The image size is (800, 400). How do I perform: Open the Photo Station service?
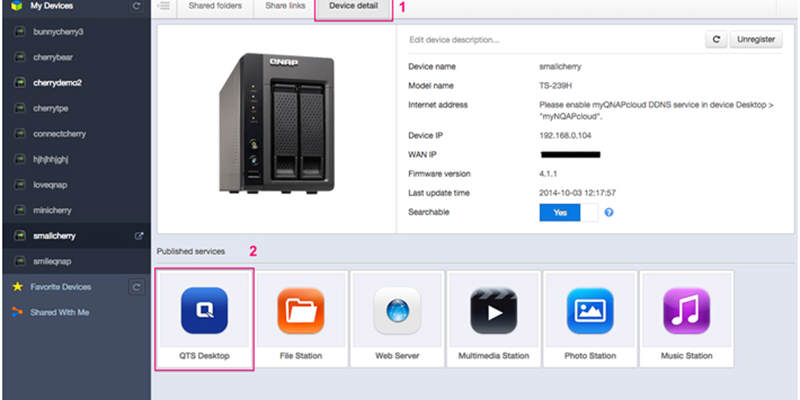coord(590,310)
